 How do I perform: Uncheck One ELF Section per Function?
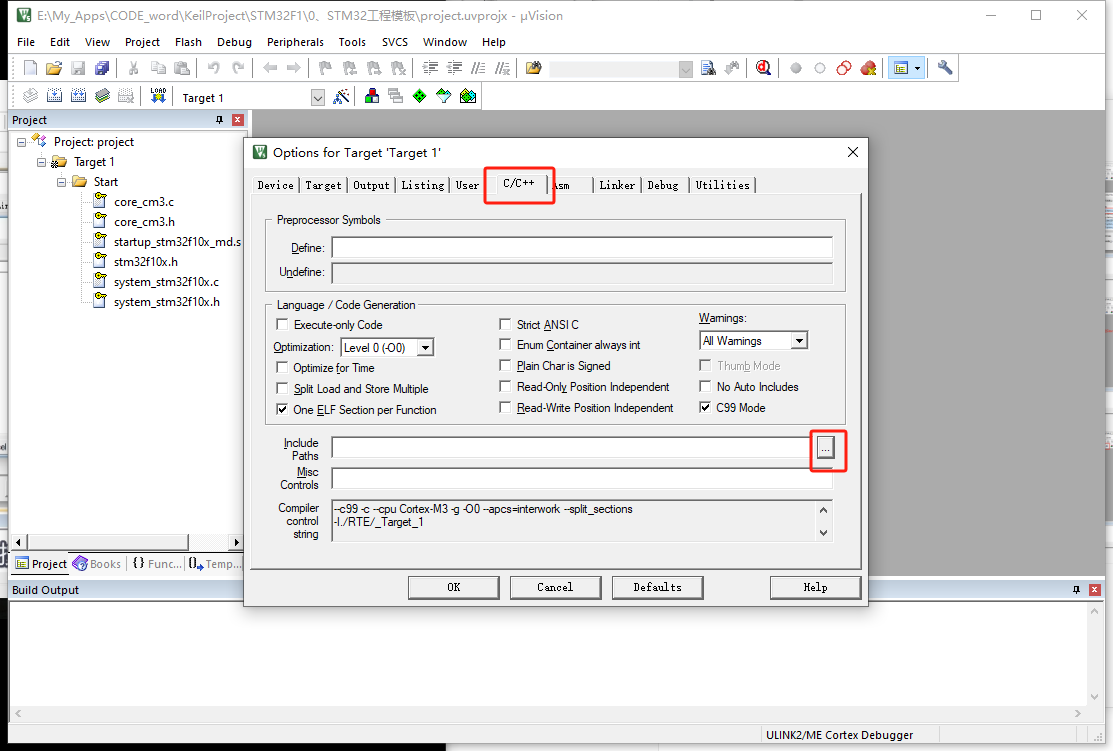coord(283,410)
